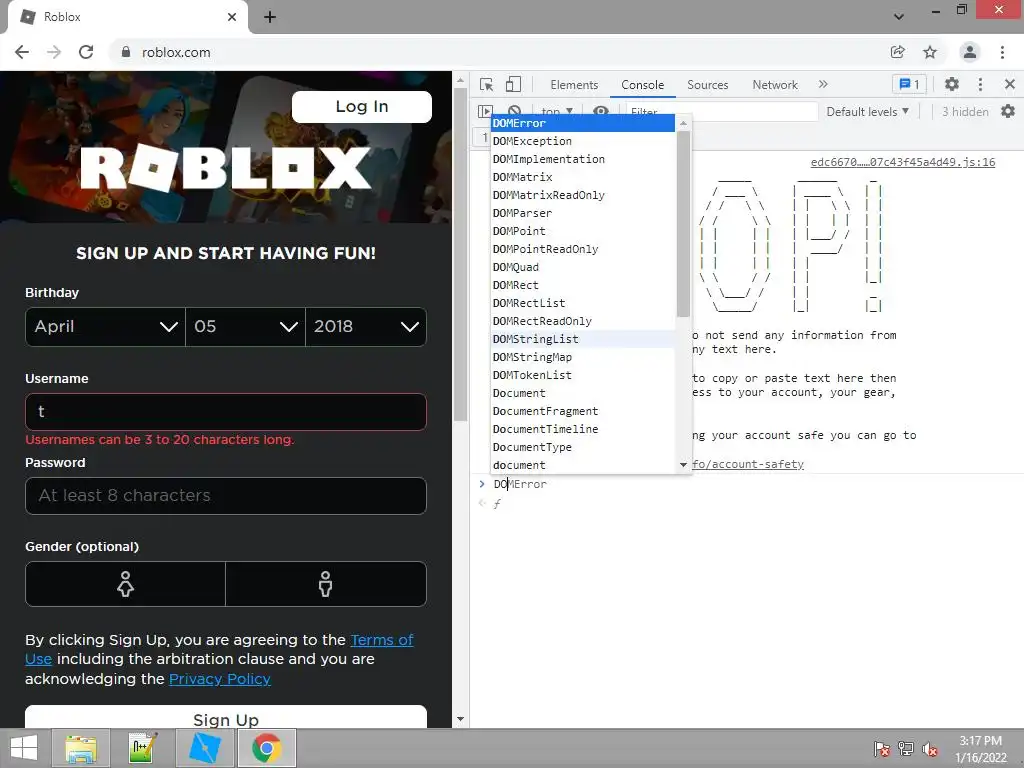Pick lowercase document from the suggestion list

point(583,465)
